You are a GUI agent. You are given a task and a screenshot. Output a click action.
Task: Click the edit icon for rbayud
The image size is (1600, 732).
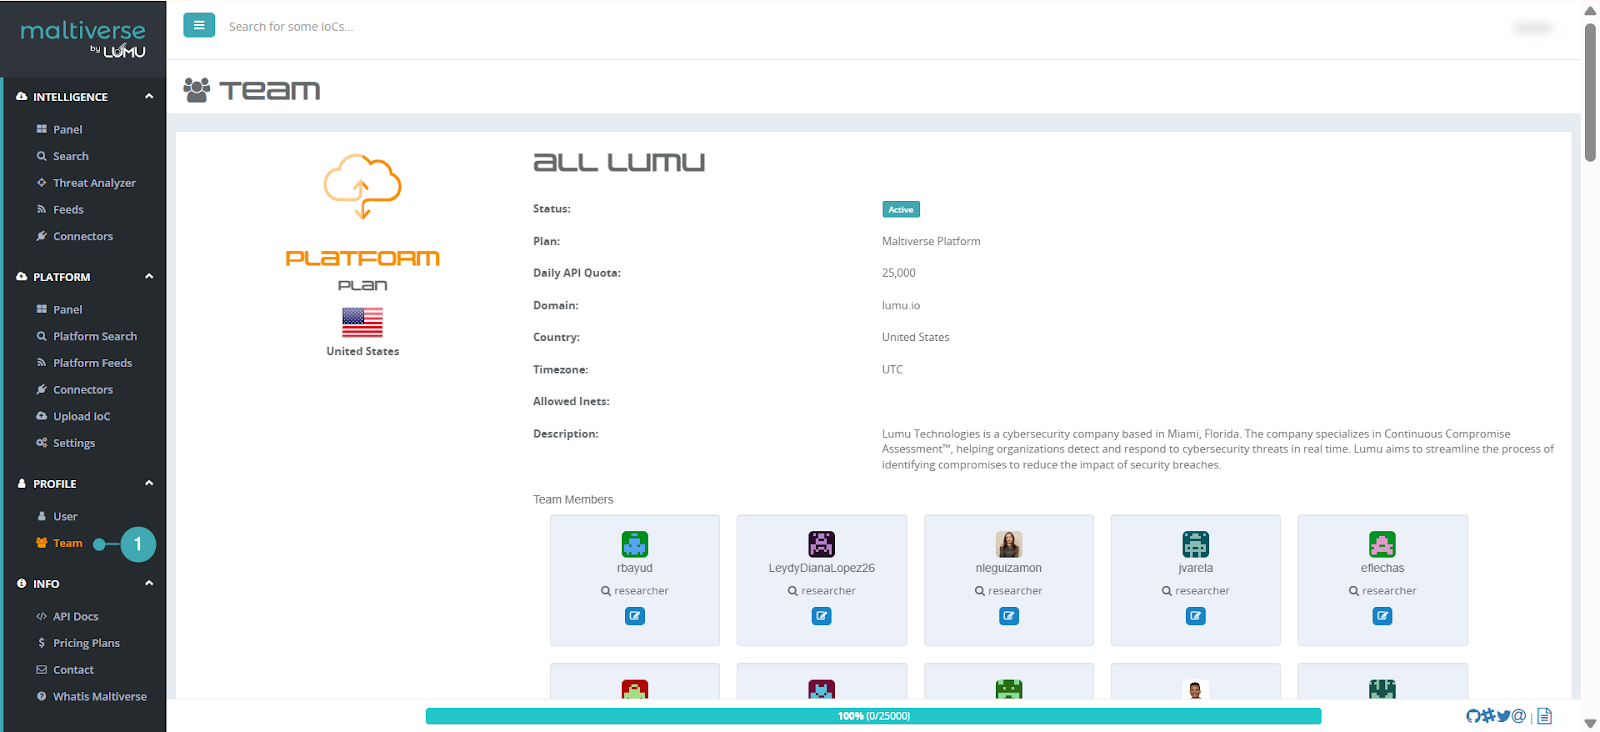pos(635,616)
